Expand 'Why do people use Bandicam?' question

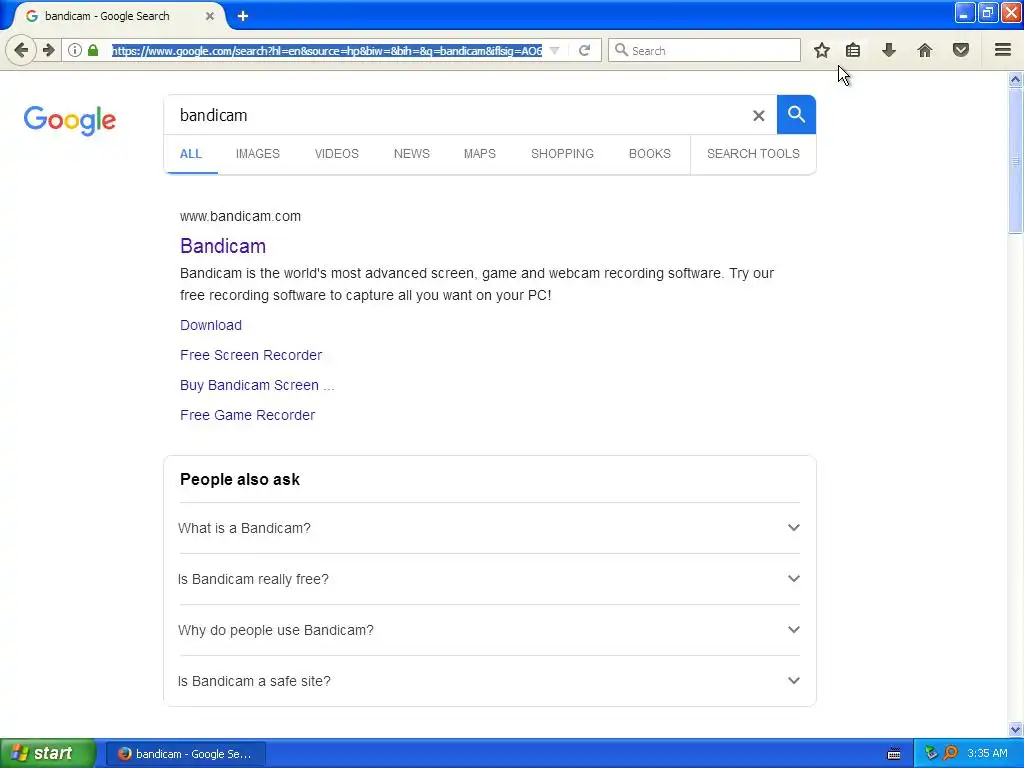point(489,630)
